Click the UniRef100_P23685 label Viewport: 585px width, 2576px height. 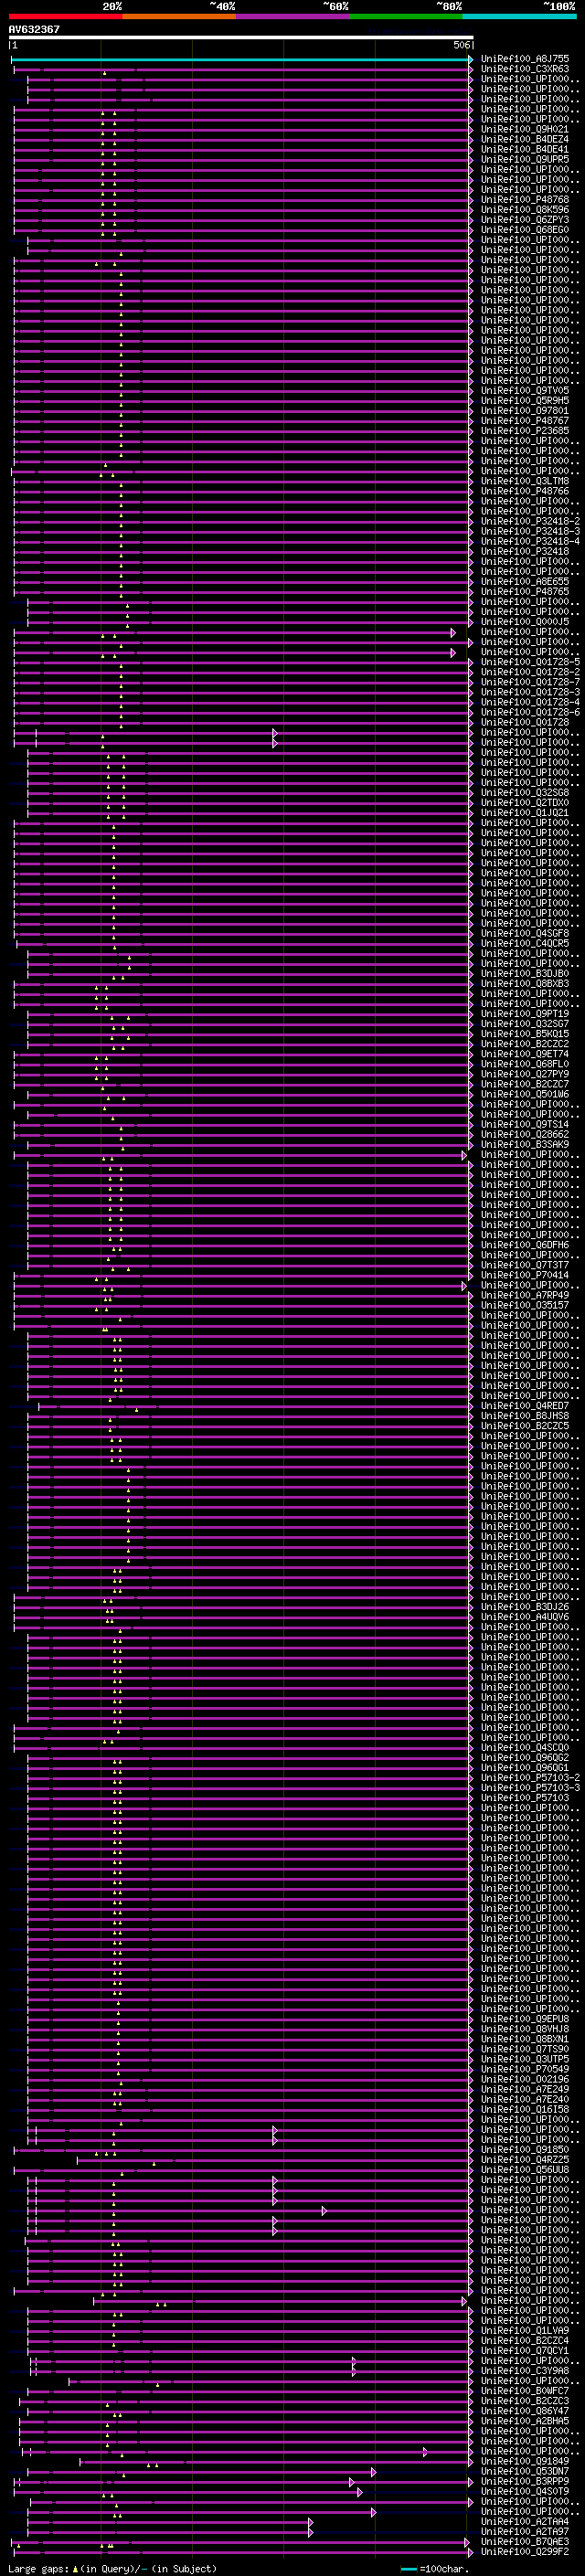click(525, 430)
